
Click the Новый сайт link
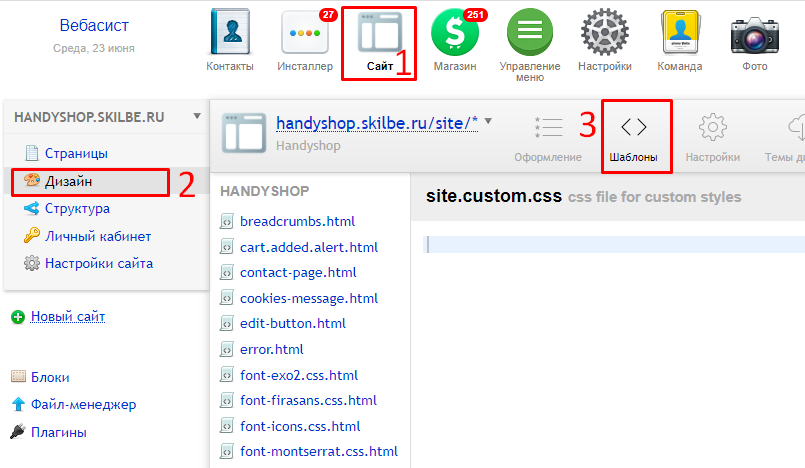click(67, 317)
